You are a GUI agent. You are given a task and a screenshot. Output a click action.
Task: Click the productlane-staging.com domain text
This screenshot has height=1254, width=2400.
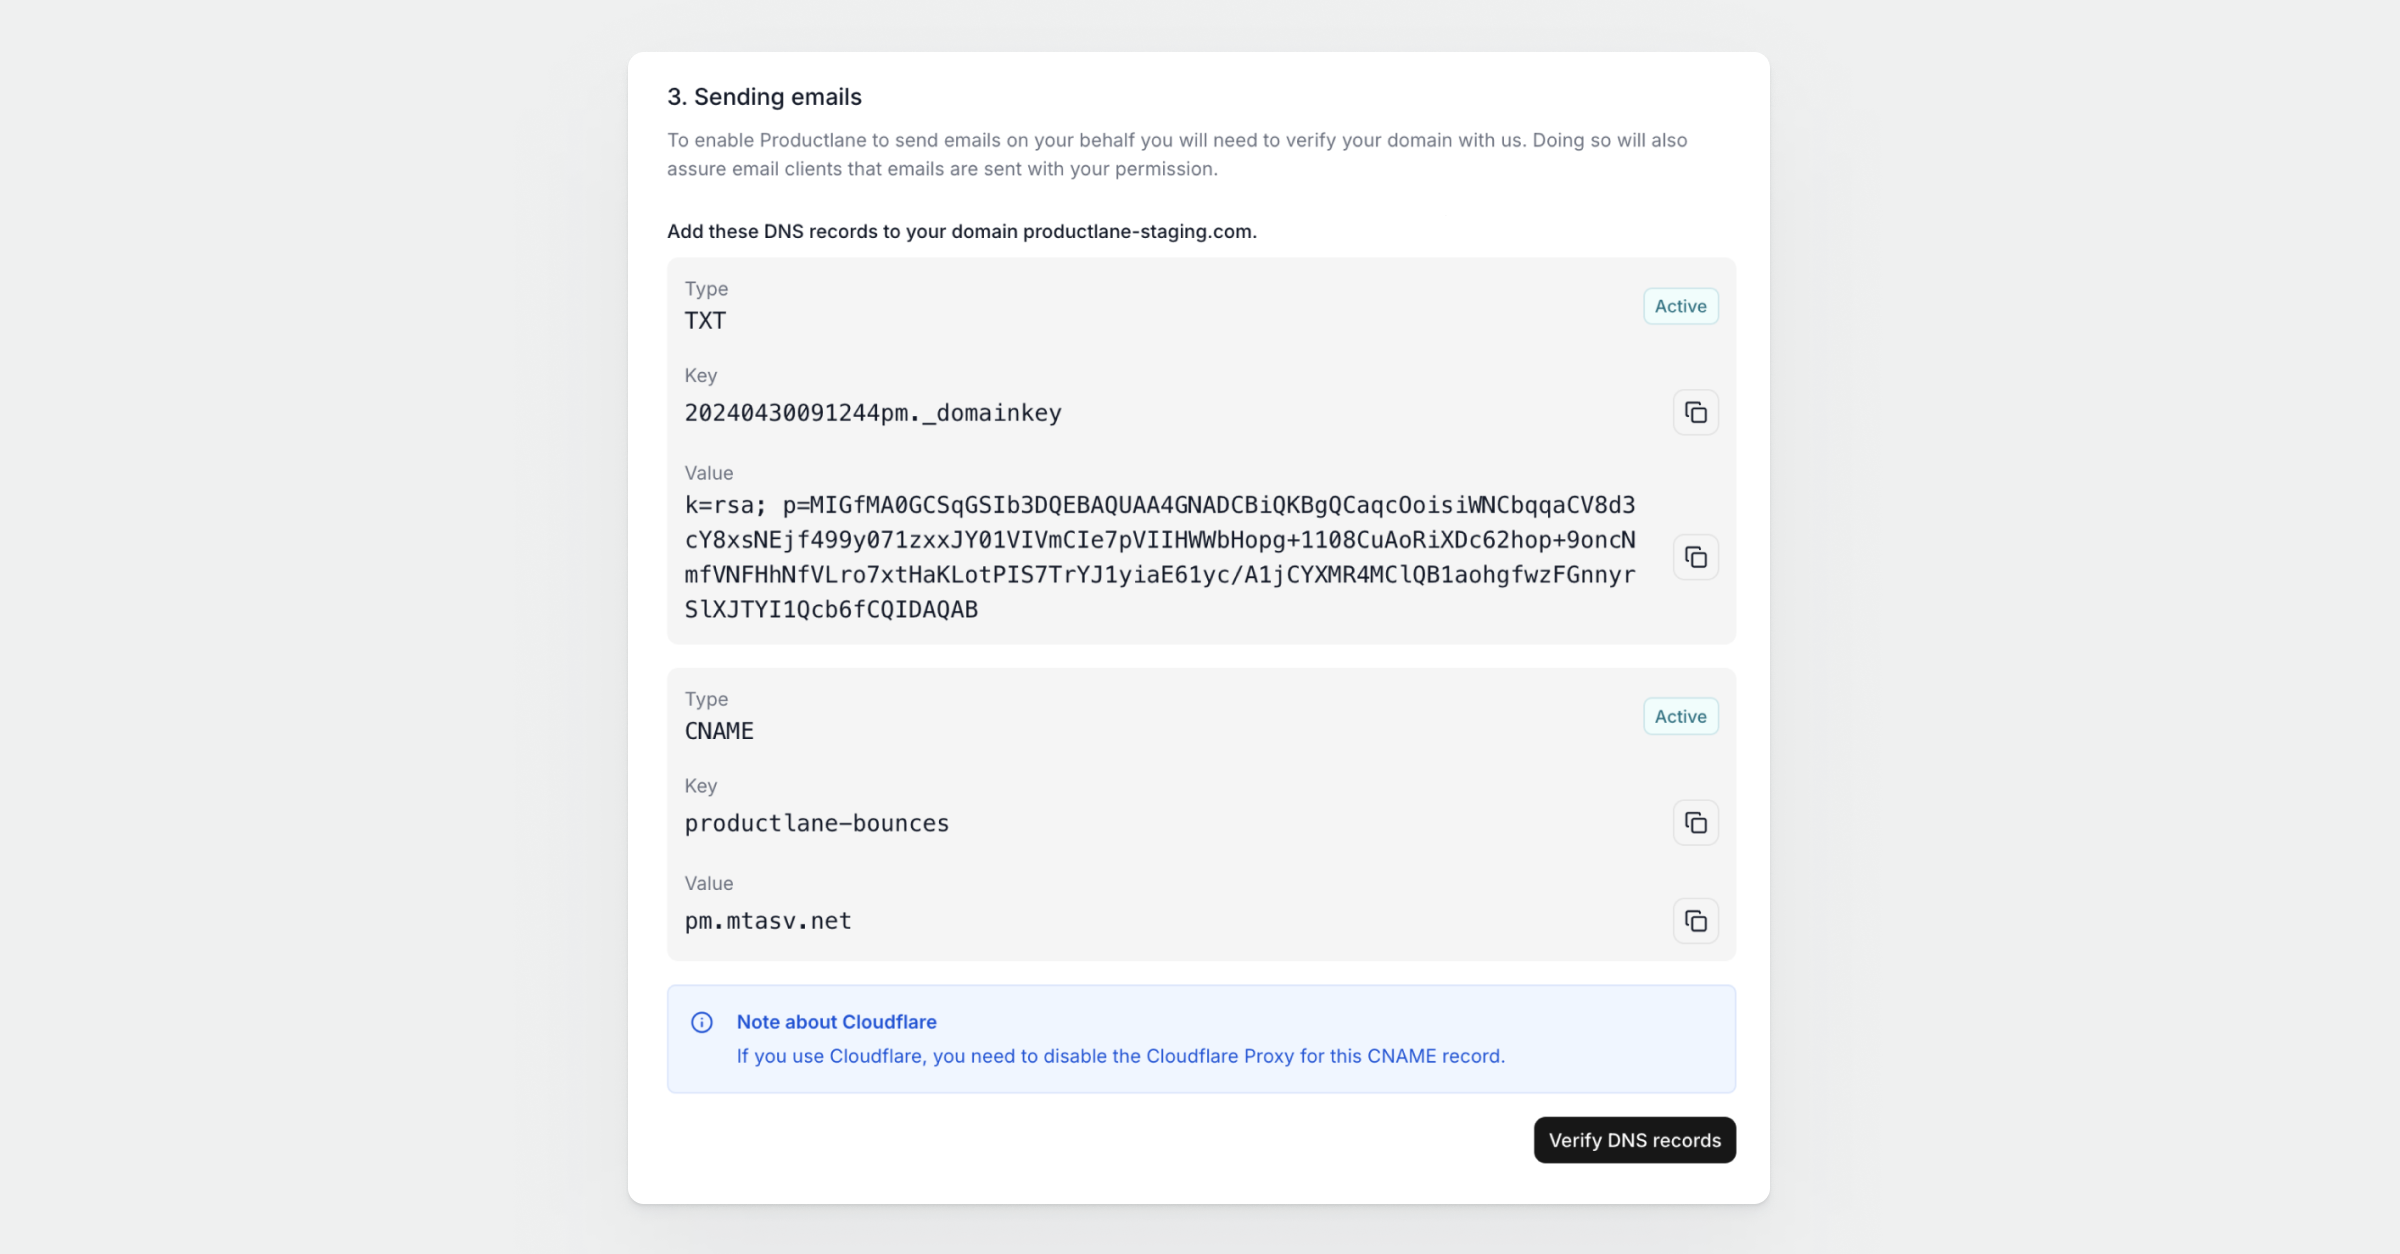1137,231
